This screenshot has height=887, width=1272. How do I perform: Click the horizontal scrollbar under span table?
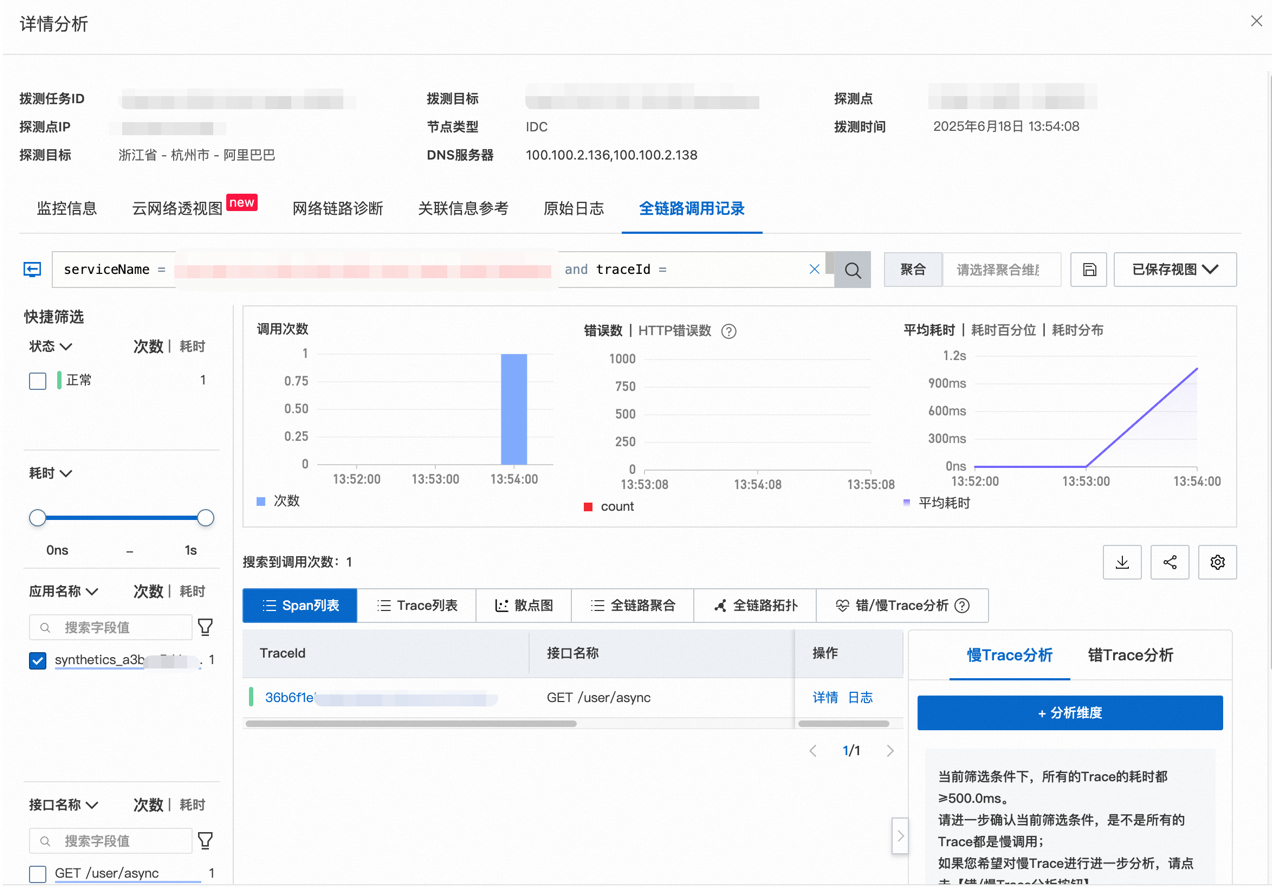coord(411,723)
